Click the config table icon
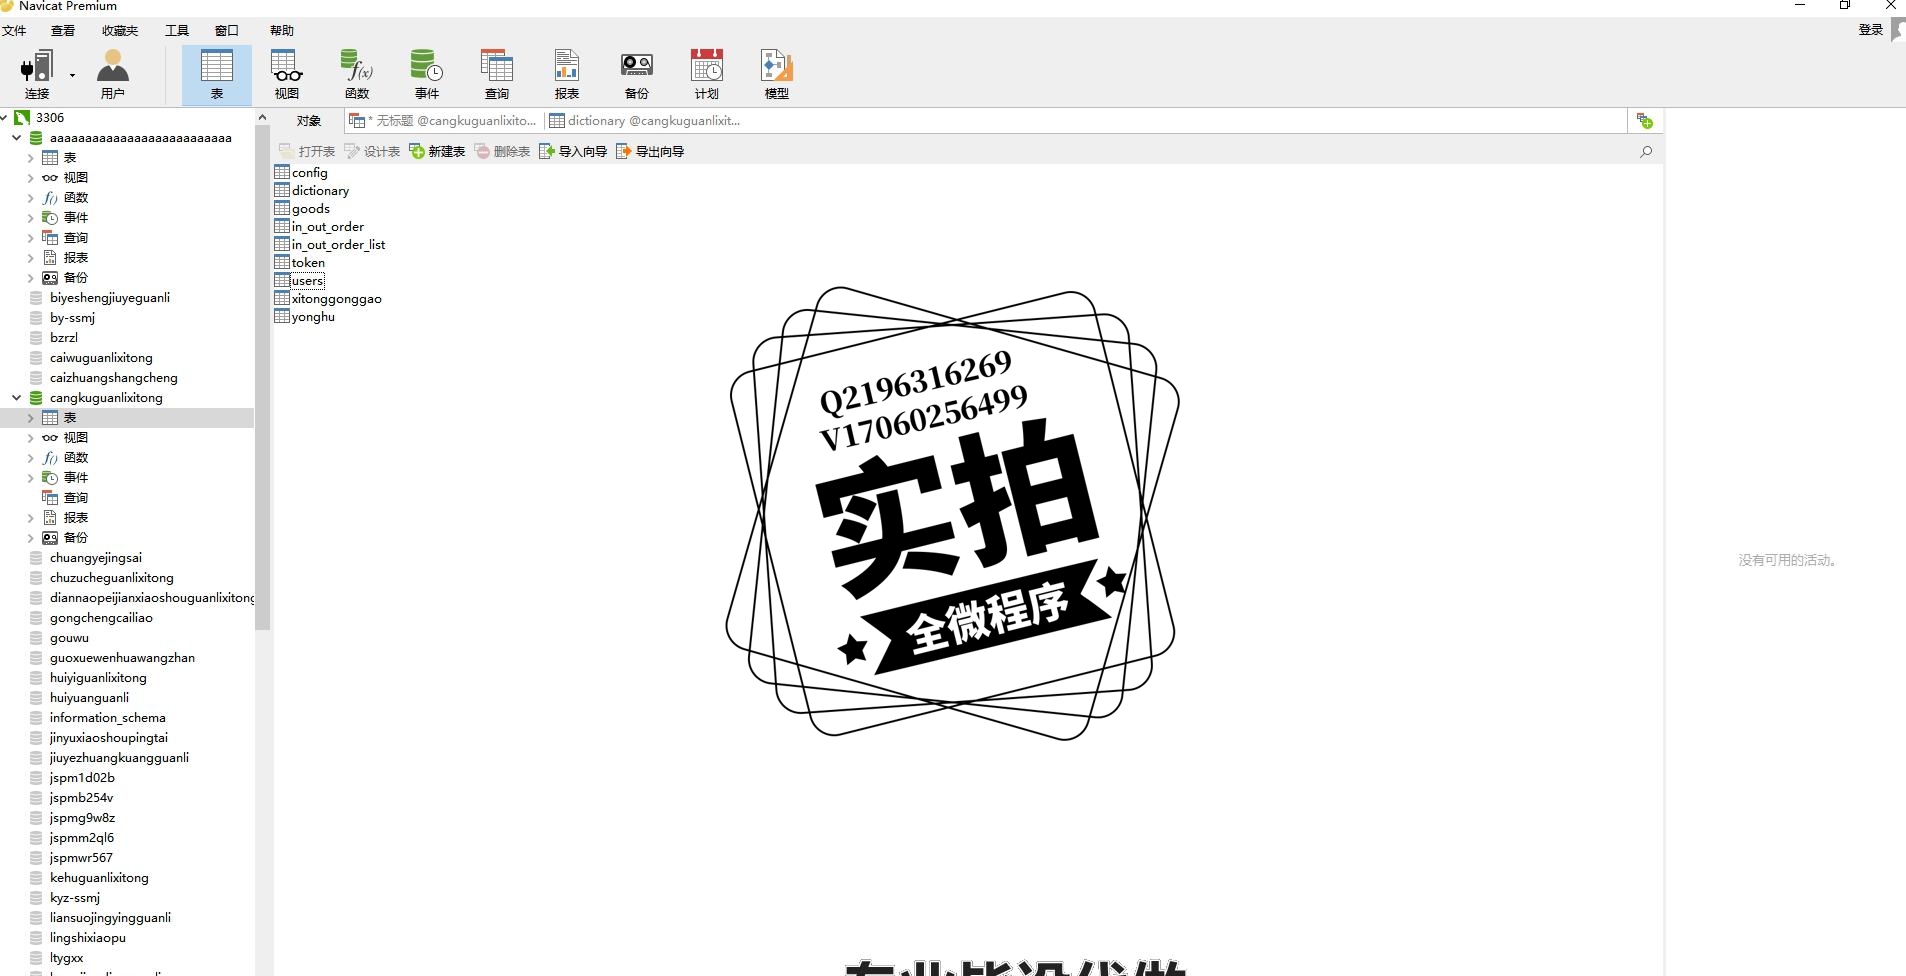Image resolution: width=1906 pixels, height=976 pixels. tap(282, 172)
